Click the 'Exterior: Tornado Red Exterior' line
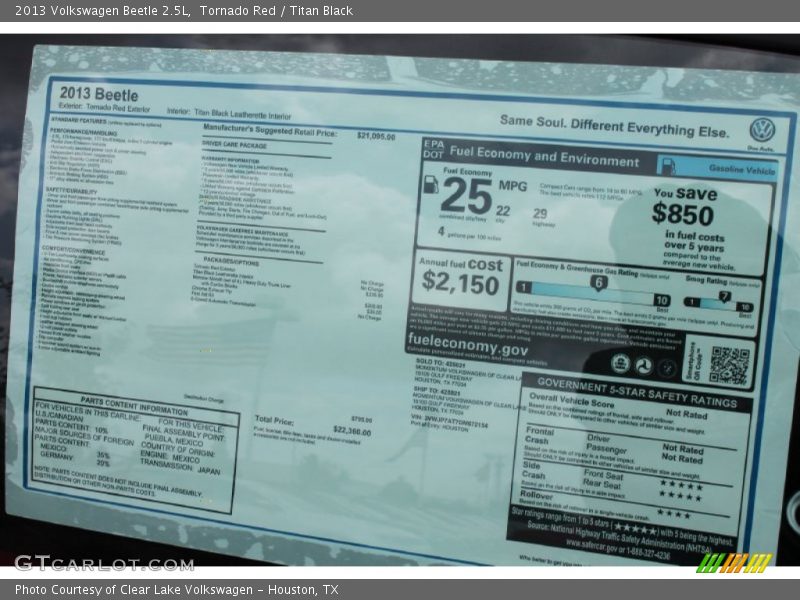Image resolution: width=800 pixels, height=600 pixels. click(x=104, y=107)
